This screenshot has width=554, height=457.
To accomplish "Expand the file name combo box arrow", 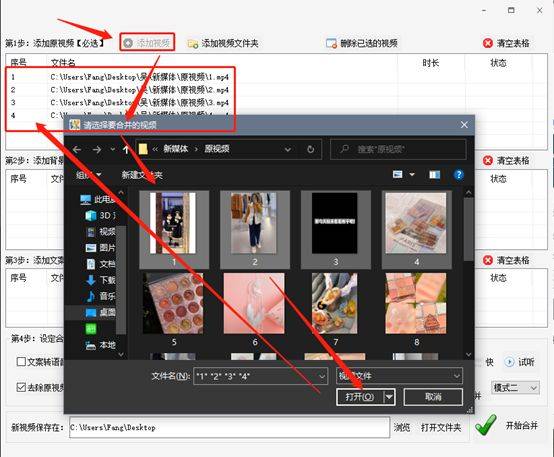I will (322, 376).
